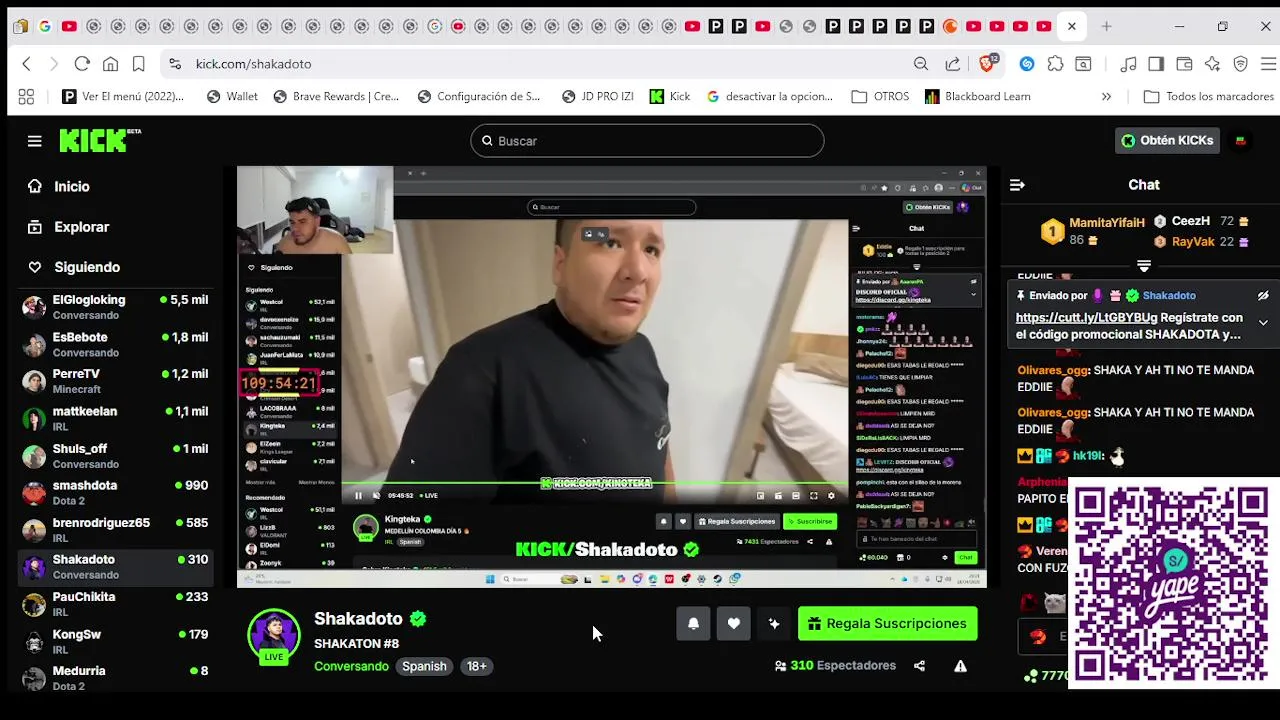Click CeezH gifter name
The height and width of the screenshot is (720, 1280).
1191,221
